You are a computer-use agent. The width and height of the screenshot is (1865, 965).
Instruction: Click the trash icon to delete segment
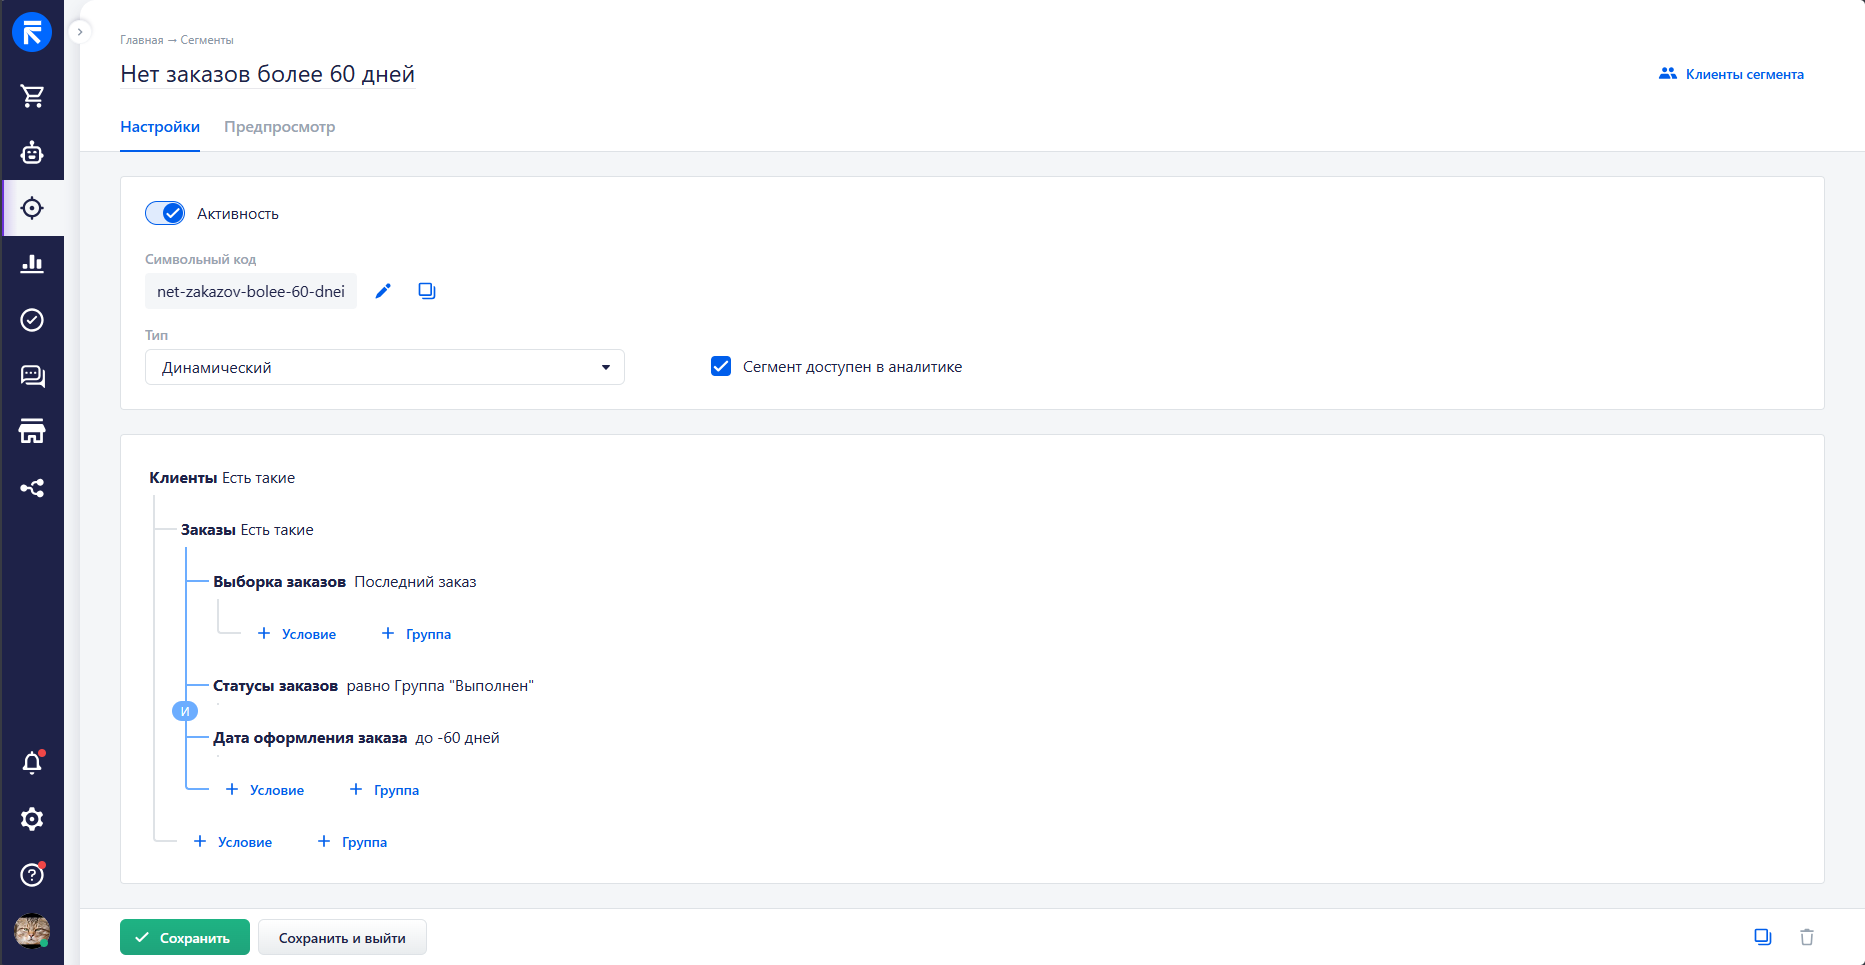click(x=1806, y=937)
